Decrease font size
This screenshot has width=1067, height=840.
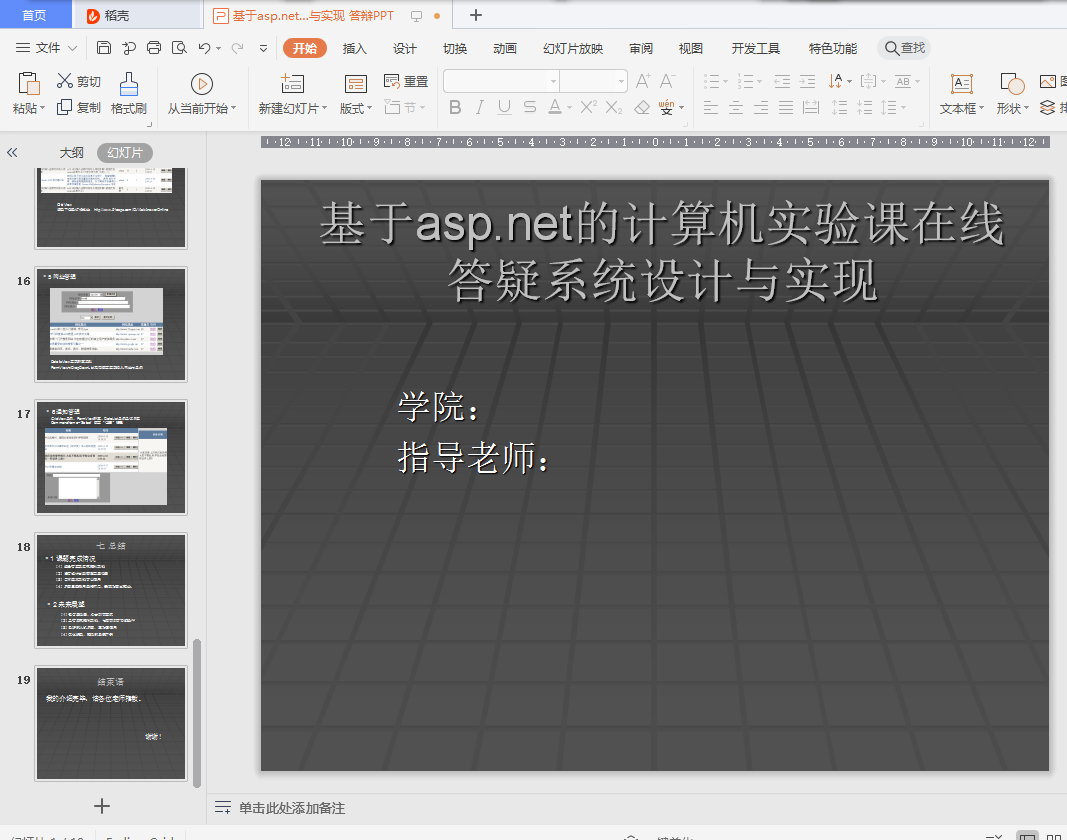[668, 82]
